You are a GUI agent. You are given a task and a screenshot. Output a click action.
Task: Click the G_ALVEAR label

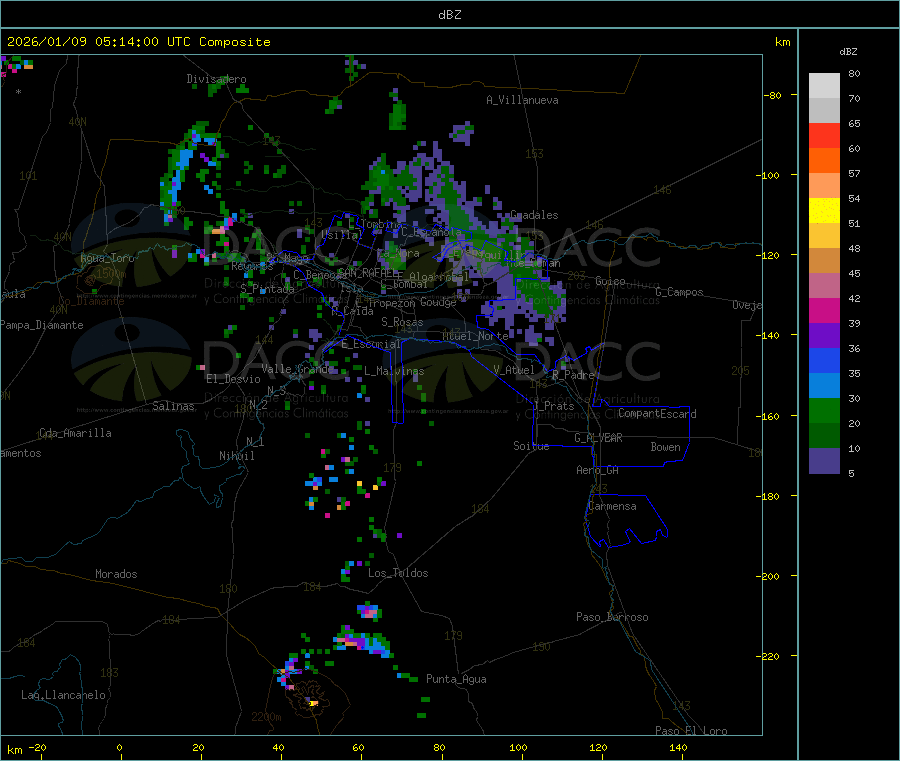coord(598,438)
